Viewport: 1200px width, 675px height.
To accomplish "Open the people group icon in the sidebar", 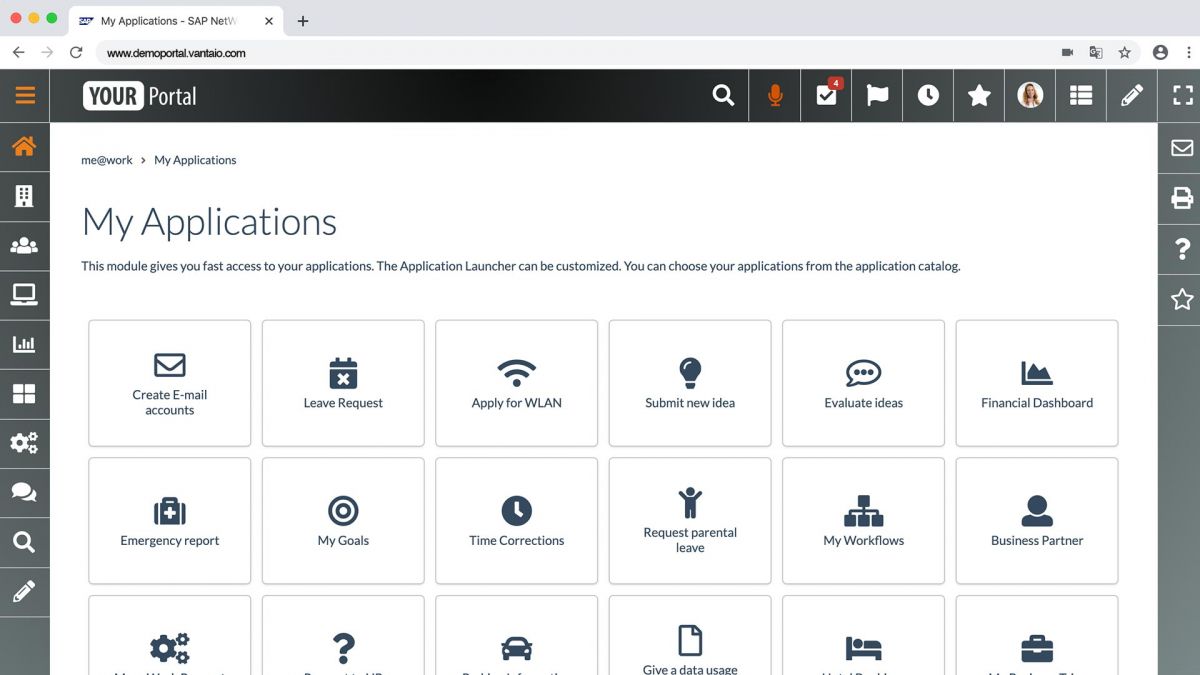I will tap(24, 245).
